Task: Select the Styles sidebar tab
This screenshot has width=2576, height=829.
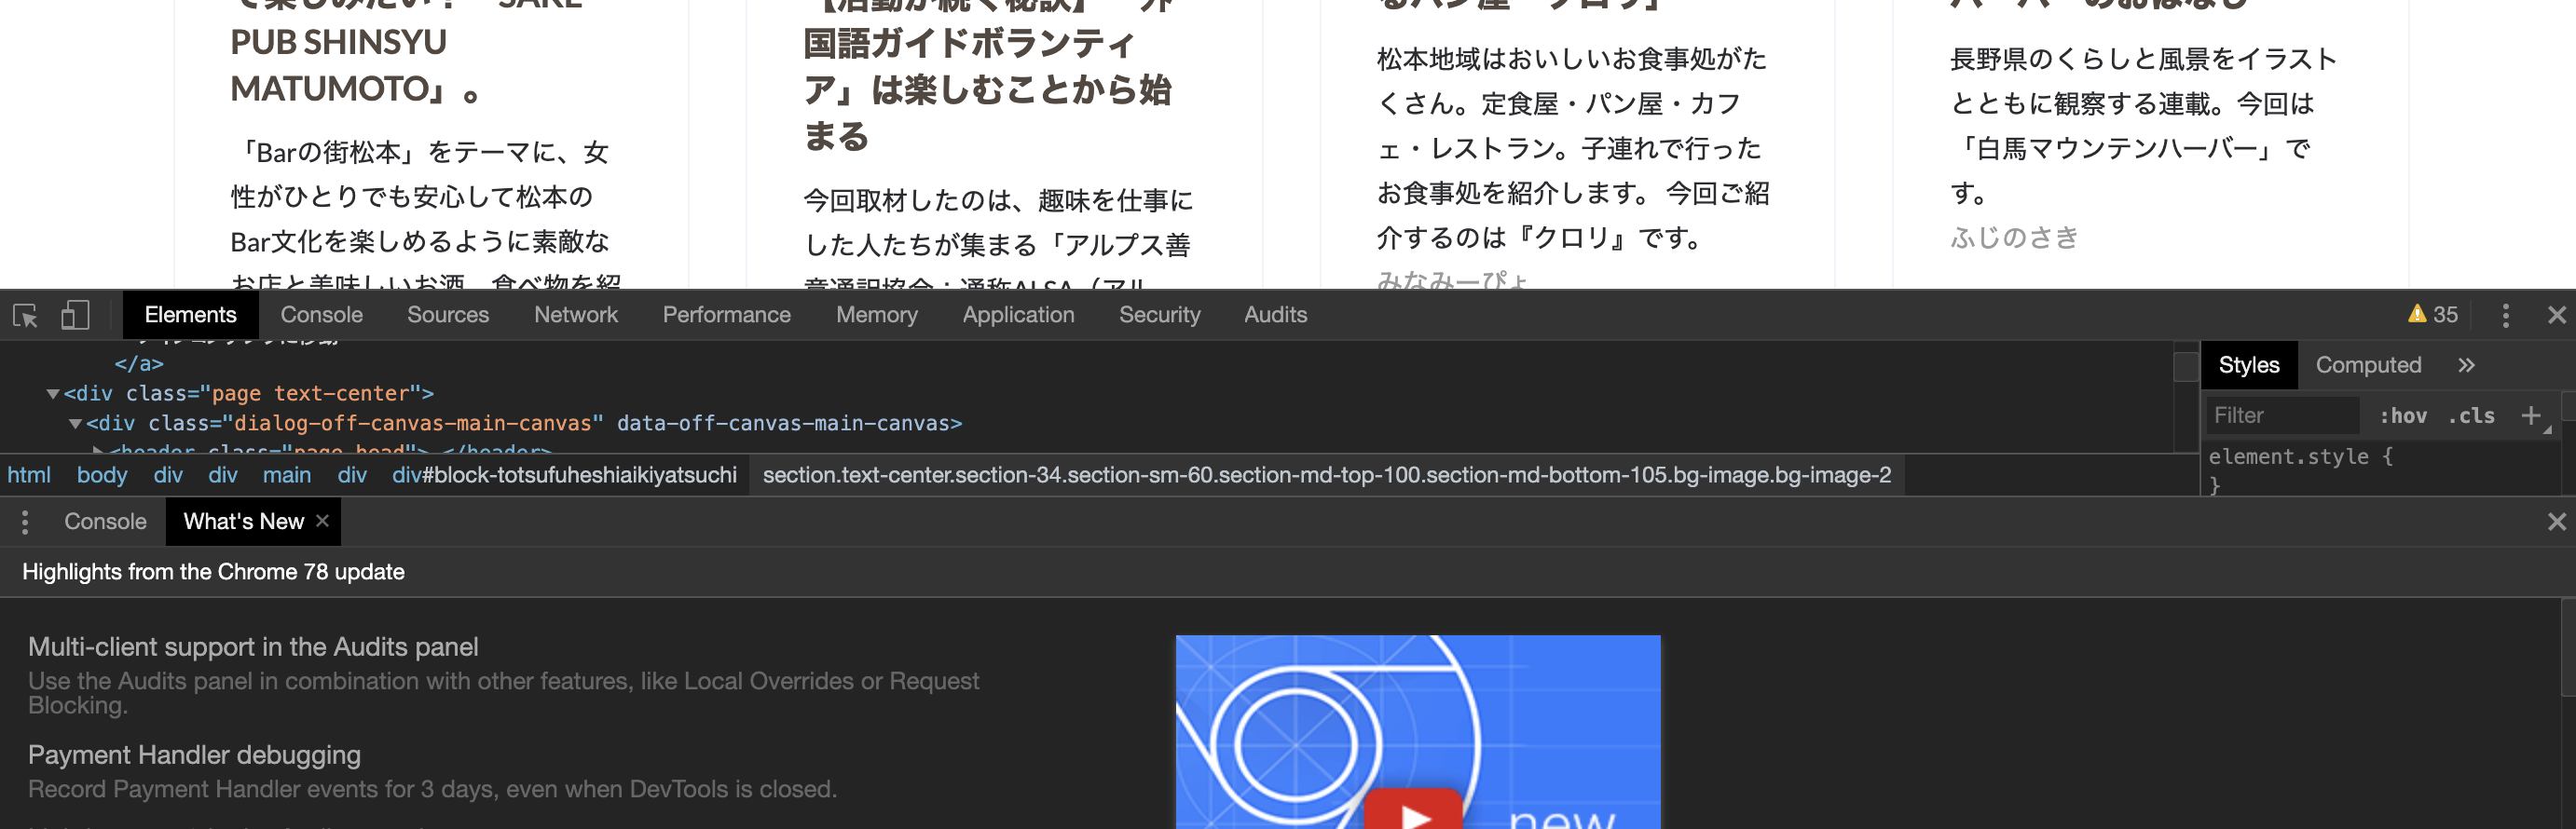Action: [x=2248, y=365]
